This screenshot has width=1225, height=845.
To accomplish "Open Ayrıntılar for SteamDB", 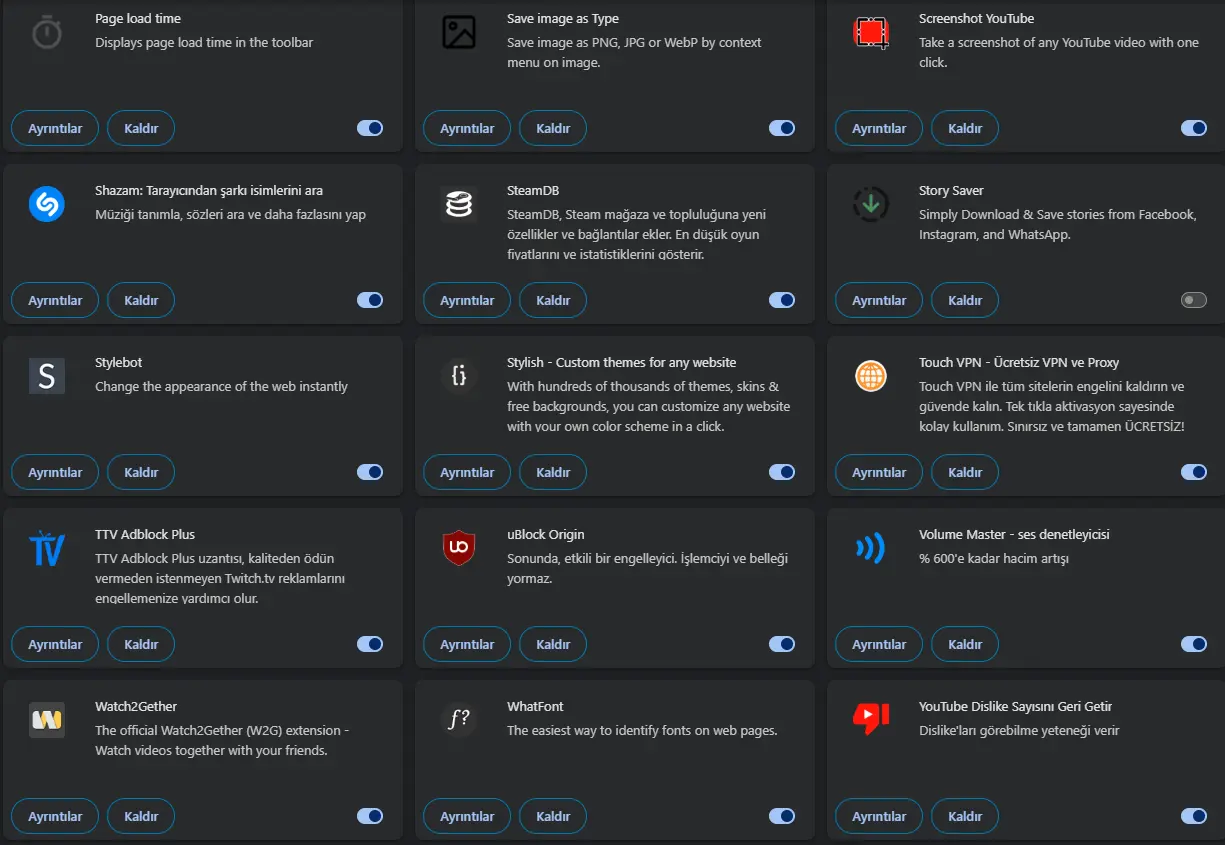I will click(467, 300).
